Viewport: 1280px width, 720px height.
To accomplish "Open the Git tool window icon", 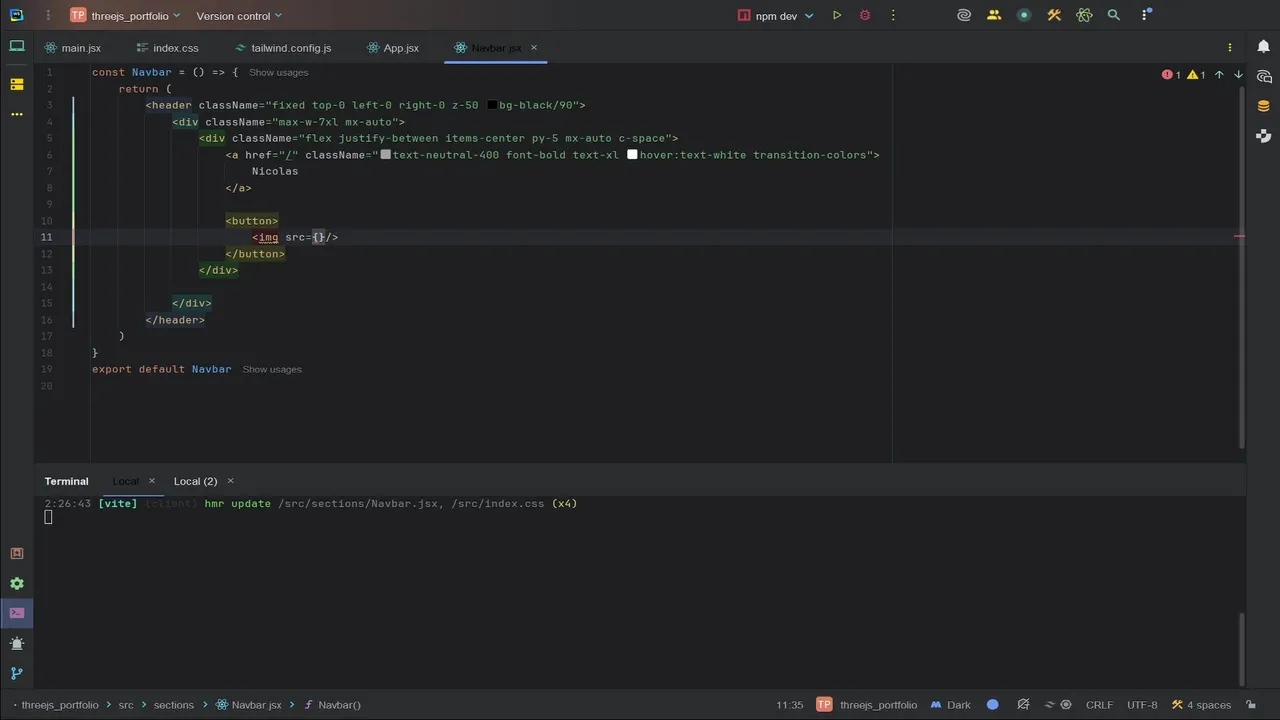I will (x=16, y=673).
